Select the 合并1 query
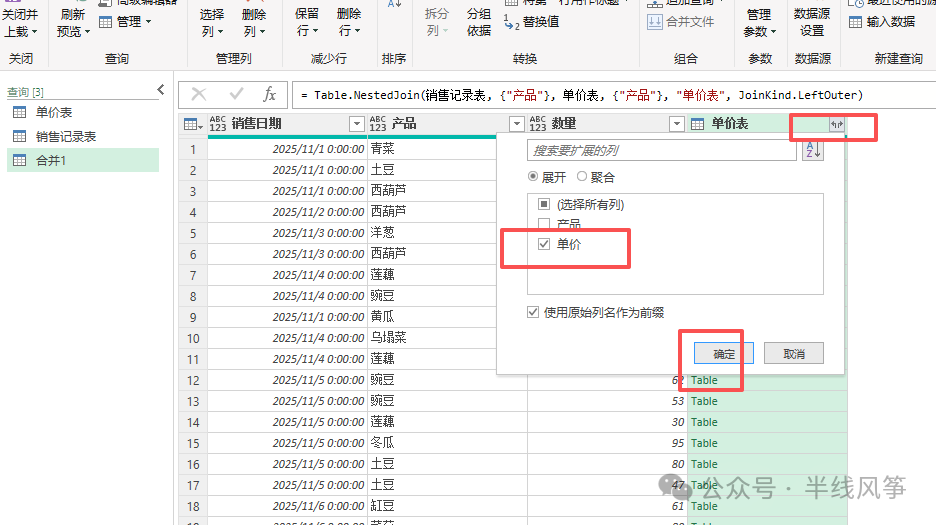Image resolution: width=936 pixels, height=525 pixels. 82,160
